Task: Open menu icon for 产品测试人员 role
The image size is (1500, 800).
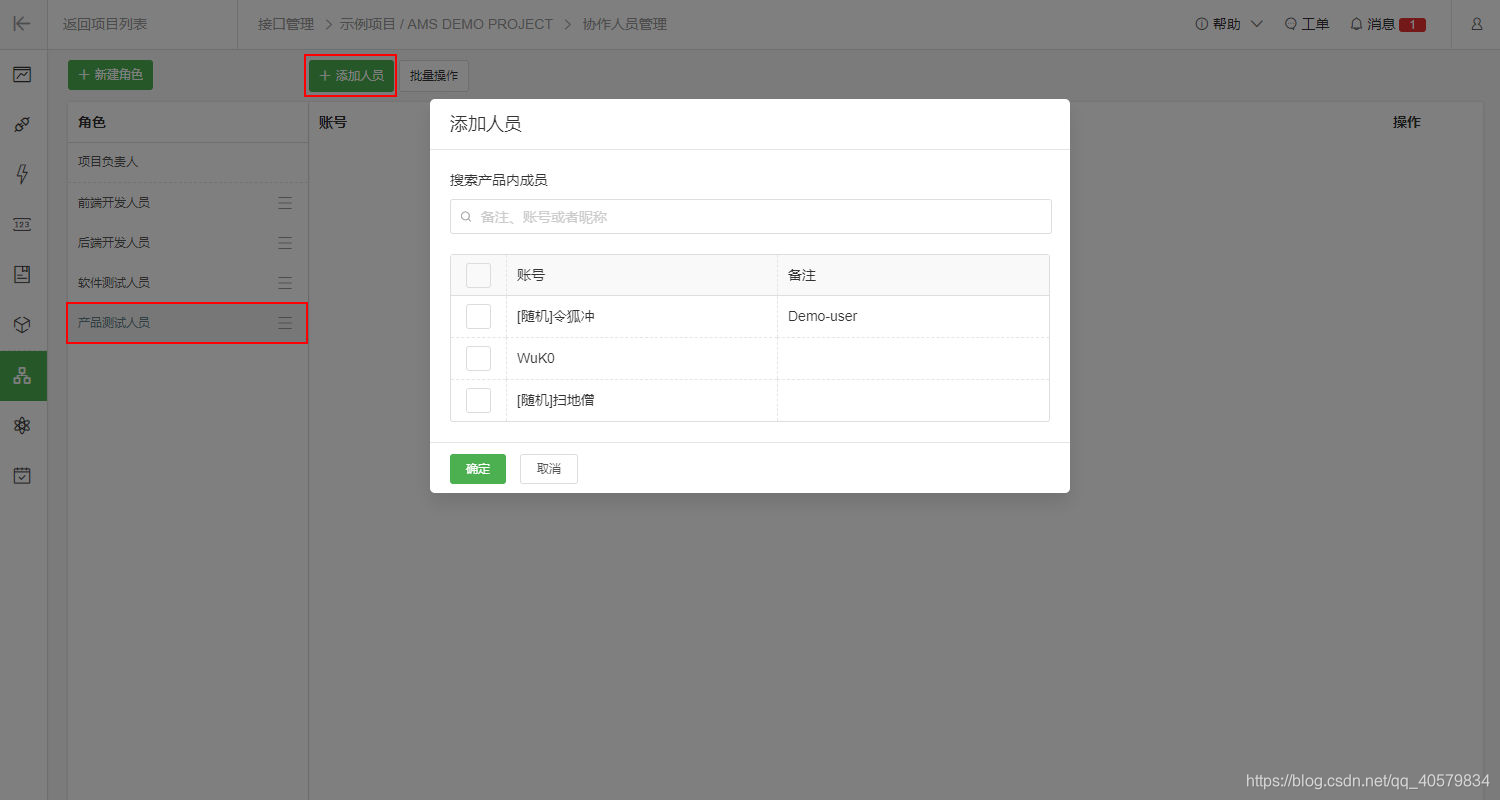Action: point(285,323)
